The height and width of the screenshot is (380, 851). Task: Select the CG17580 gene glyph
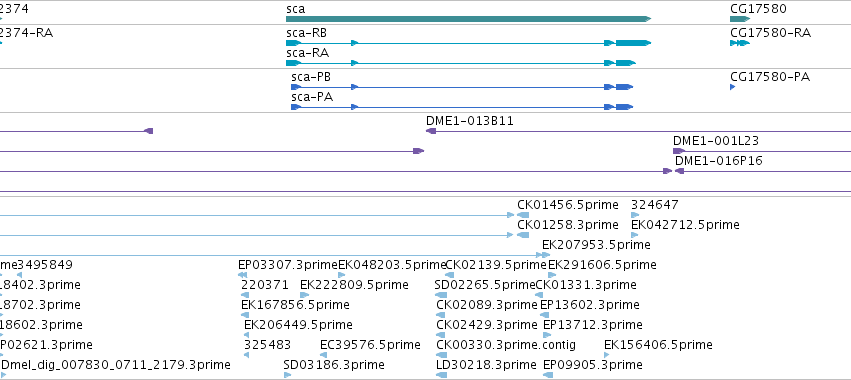click(740, 19)
